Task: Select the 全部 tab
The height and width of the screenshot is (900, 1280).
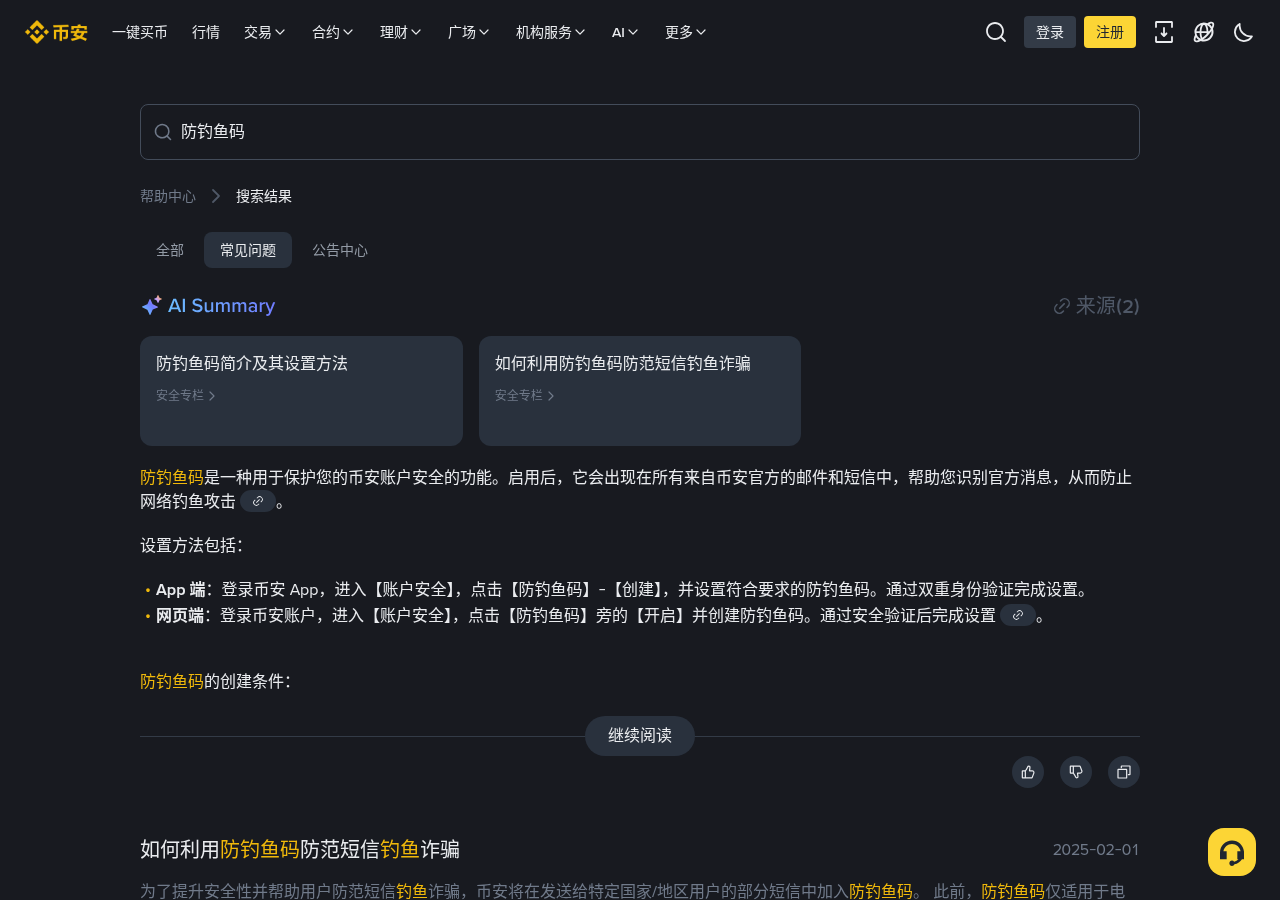Action: [x=170, y=250]
